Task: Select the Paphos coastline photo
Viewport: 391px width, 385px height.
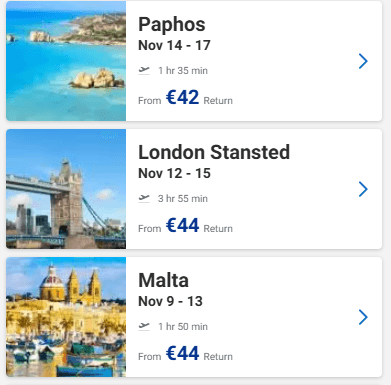Action: click(x=66, y=61)
